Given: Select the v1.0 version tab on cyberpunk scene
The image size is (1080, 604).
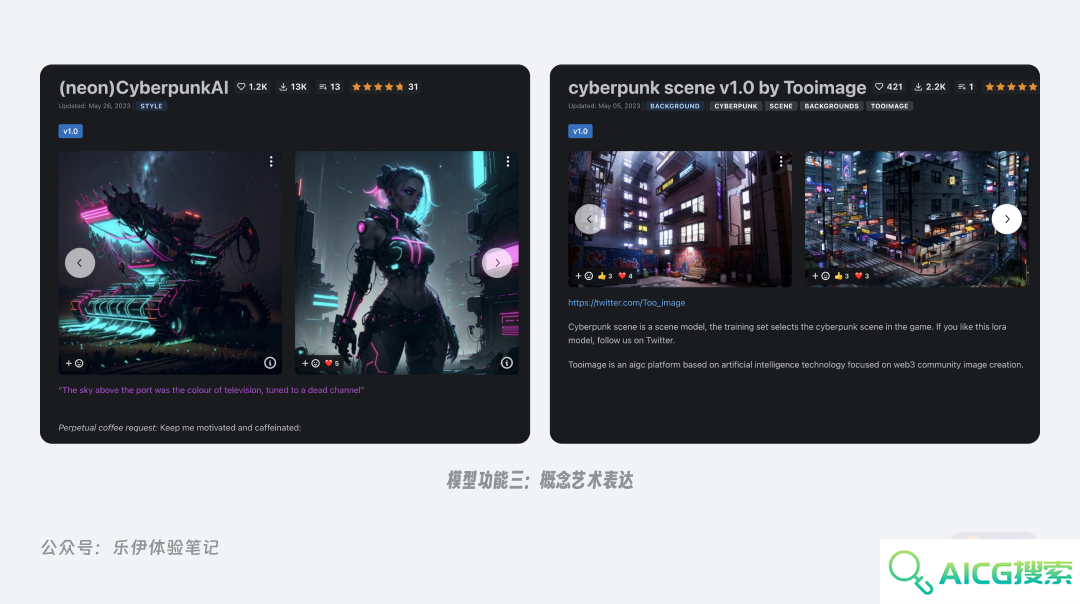Looking at the screenshot, I should click(x=580, y=131).
